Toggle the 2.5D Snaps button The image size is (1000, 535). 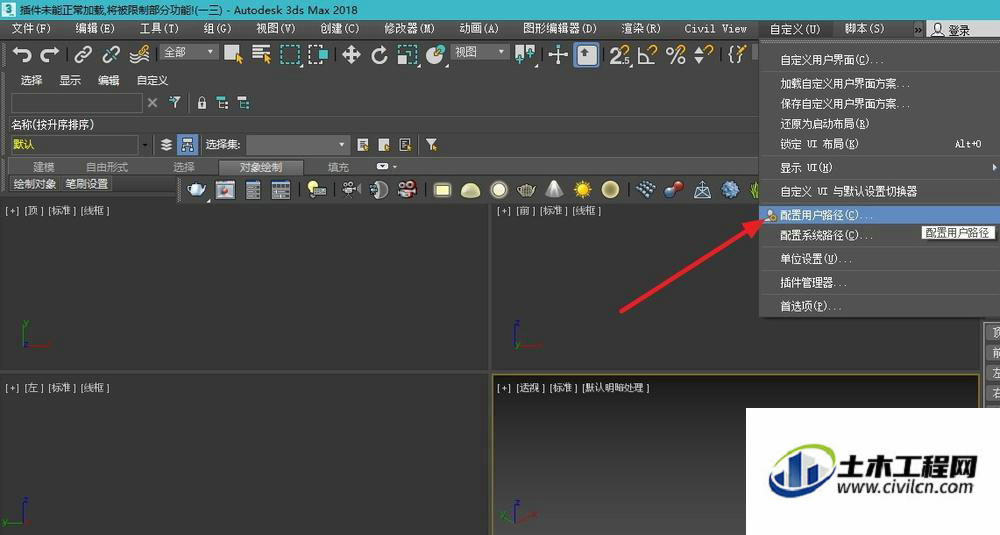pos(619,55)
